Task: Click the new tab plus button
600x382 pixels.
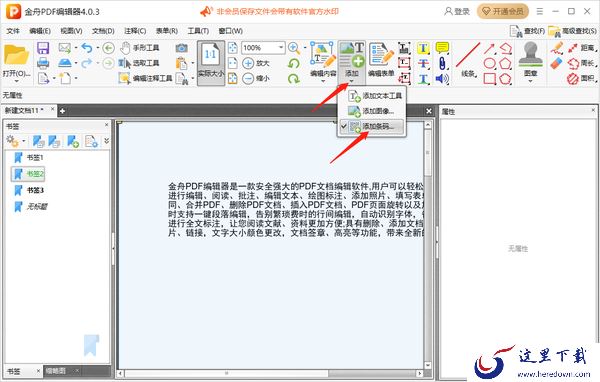Action: point(62,111)
